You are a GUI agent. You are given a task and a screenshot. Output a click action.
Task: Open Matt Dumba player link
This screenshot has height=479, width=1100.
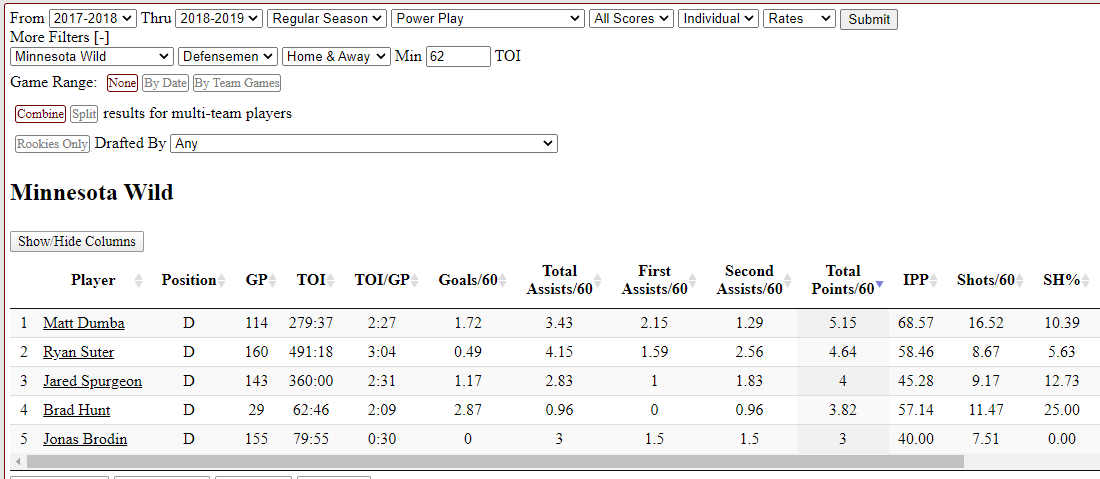[84, 323]
